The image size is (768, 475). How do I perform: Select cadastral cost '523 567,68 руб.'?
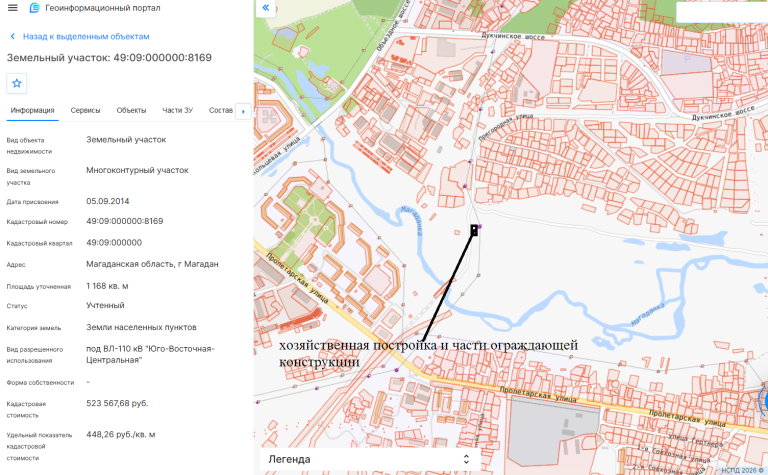coord(117,404)
